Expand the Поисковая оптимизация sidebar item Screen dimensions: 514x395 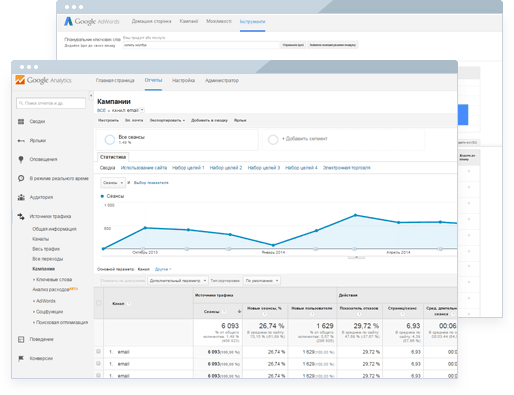coord(60,323)
